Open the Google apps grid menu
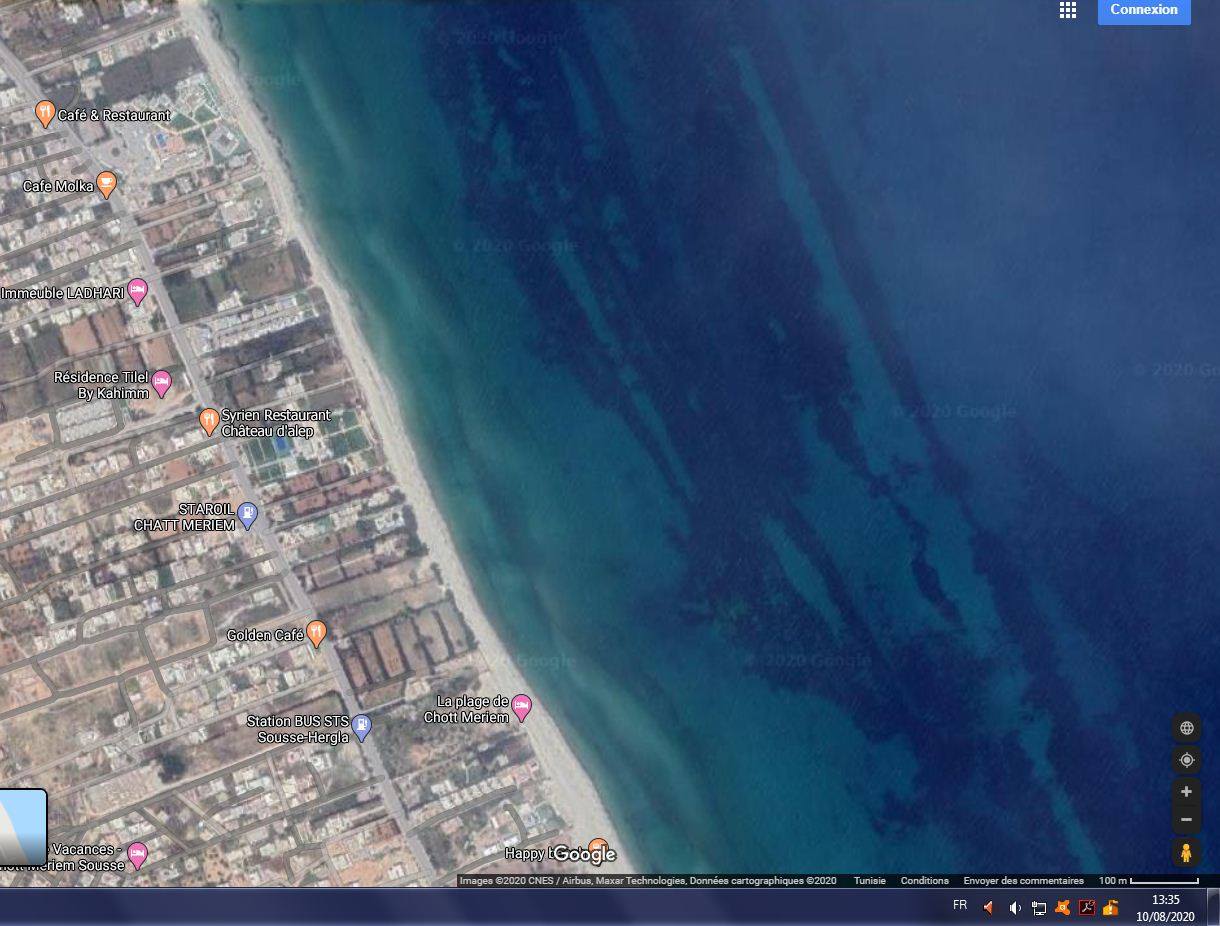1220x926 pixels. [x=1068, y=10]
